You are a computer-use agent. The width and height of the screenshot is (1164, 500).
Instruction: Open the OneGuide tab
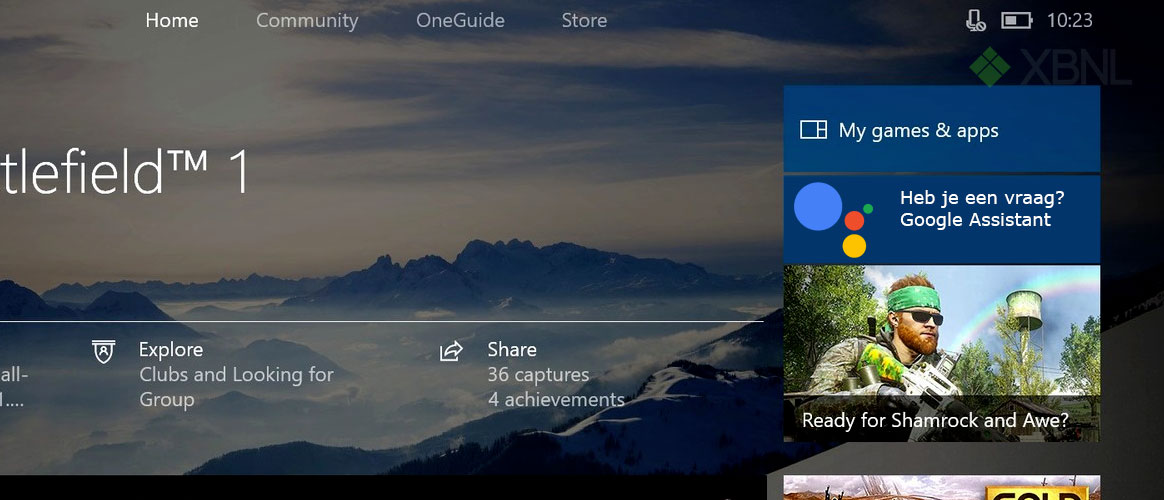click(x=460, y=21)
